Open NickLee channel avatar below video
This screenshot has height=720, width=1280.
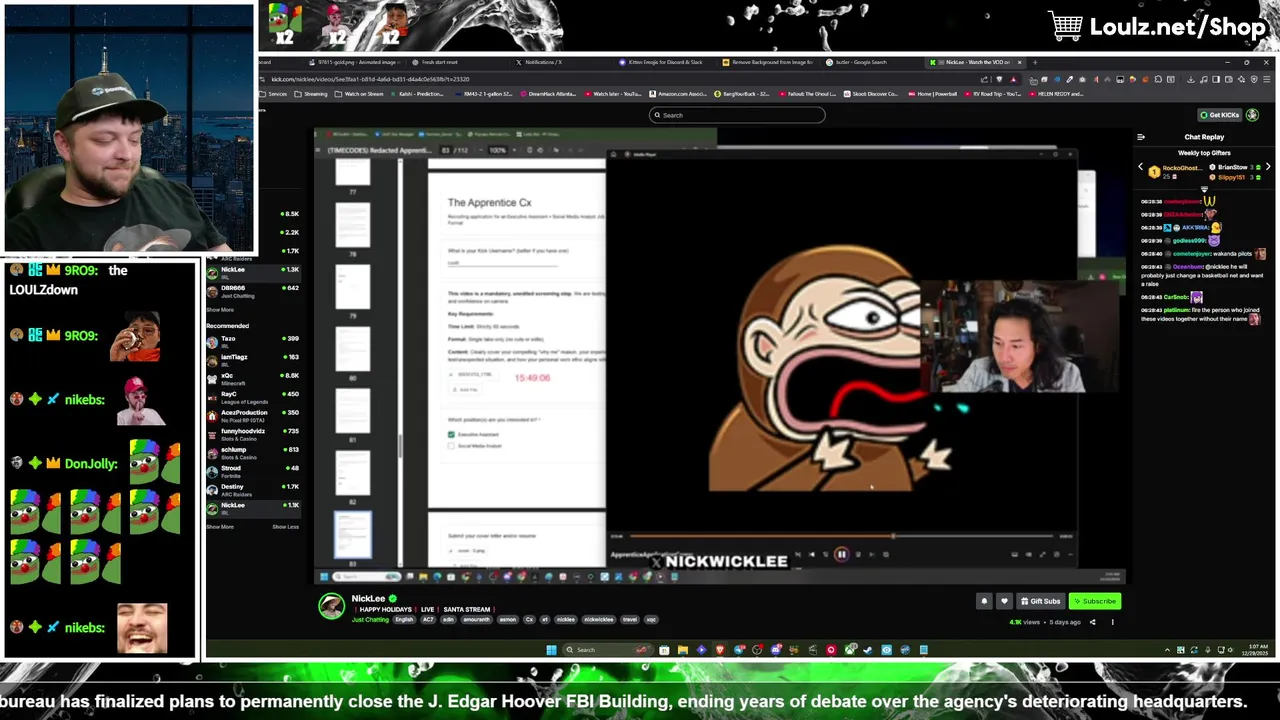pyautogui.click(x=332, y=607)
